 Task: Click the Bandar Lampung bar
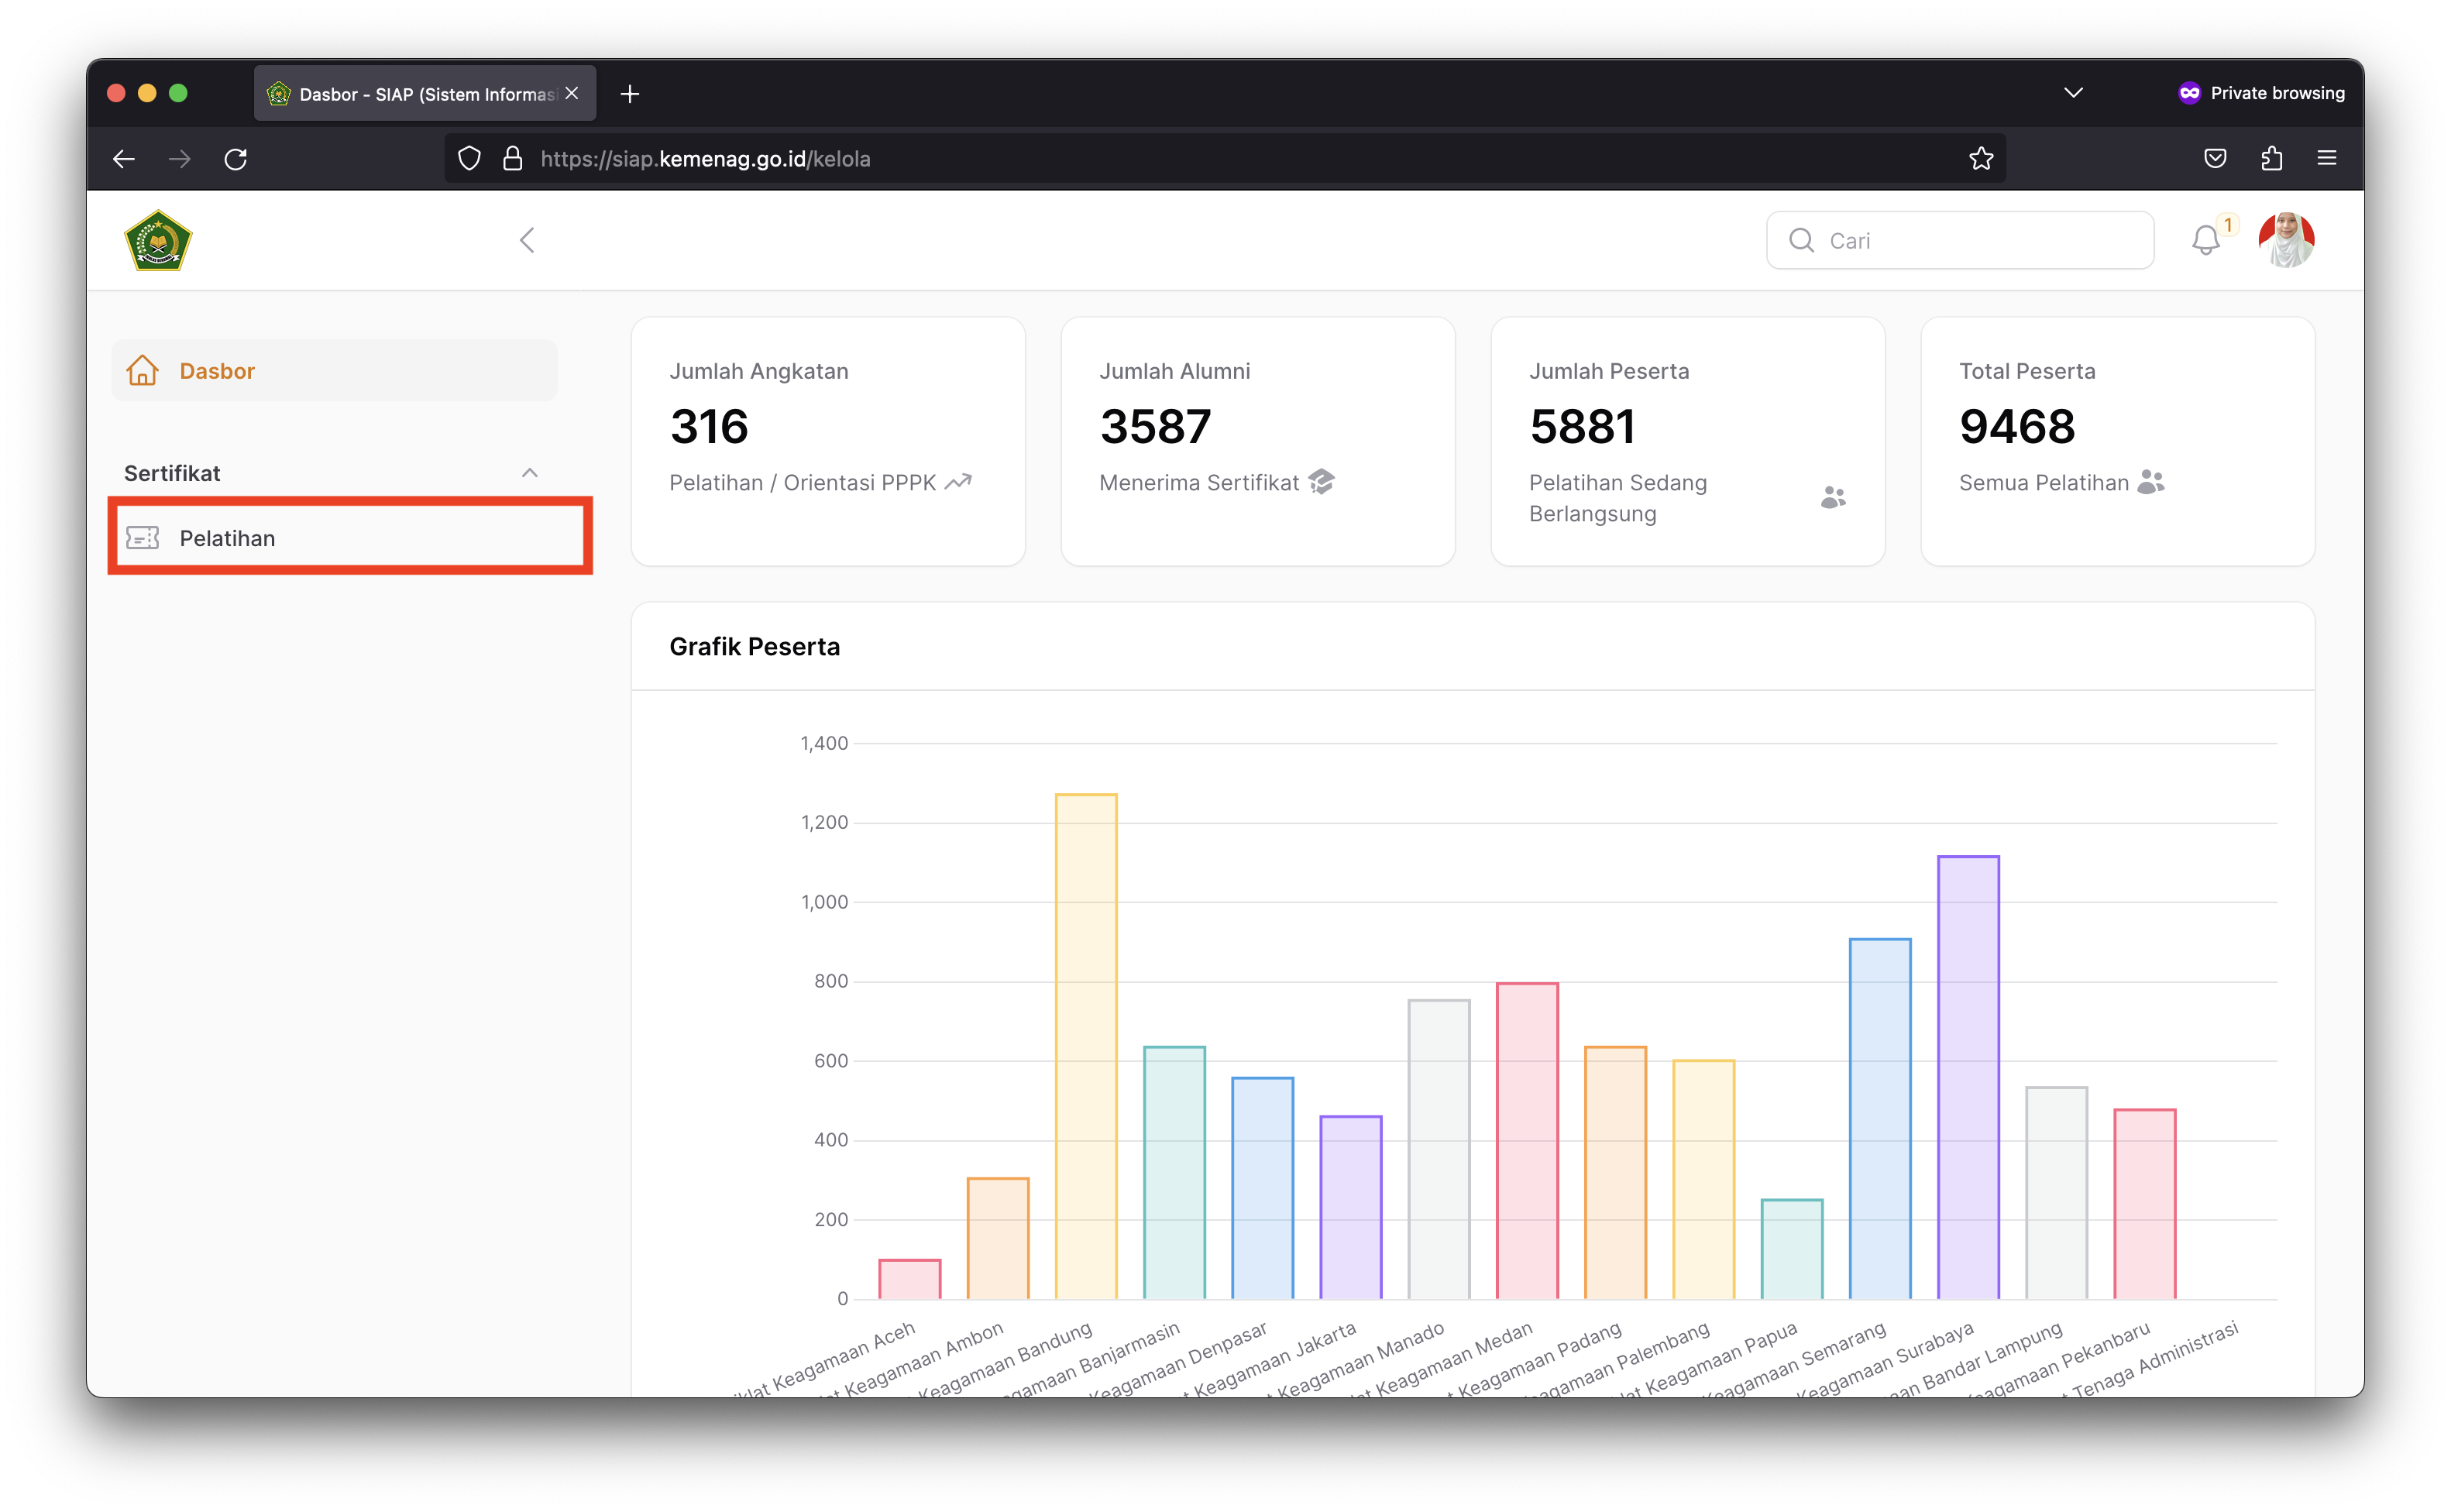(x=2056, y=1192)
